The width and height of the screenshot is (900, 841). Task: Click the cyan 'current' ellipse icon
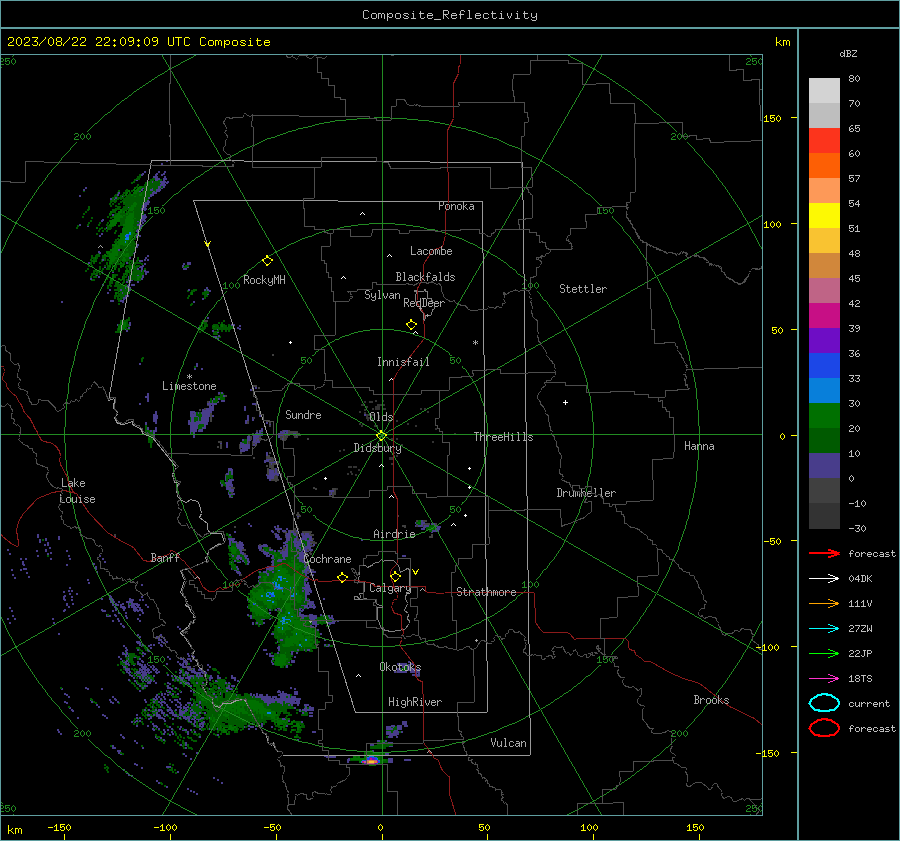(824, 703)
